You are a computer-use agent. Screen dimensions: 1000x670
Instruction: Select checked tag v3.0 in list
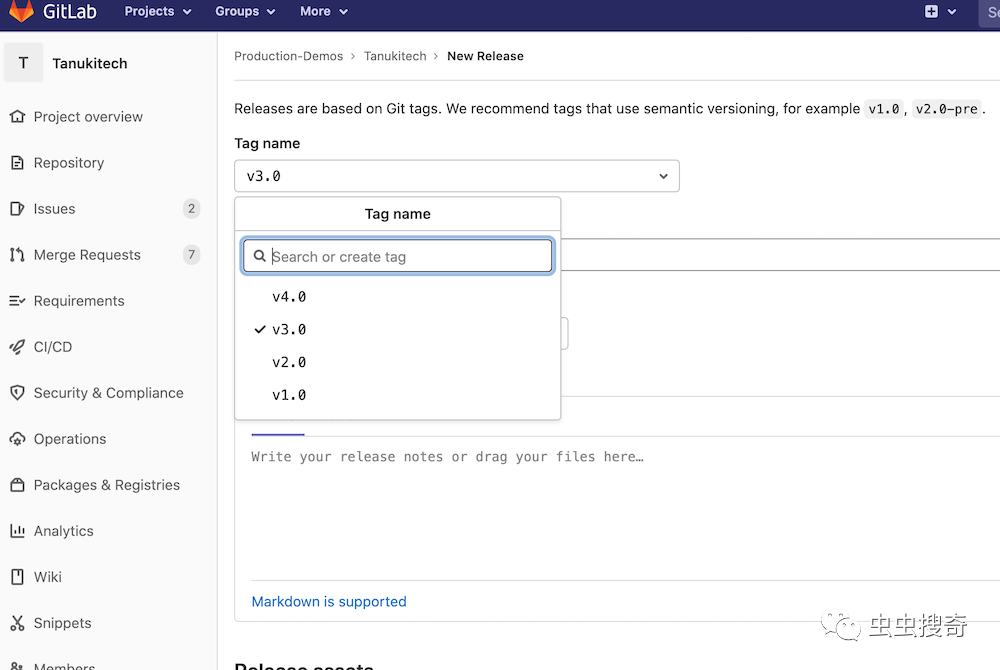pyautogui.click(x=397, y=330)
